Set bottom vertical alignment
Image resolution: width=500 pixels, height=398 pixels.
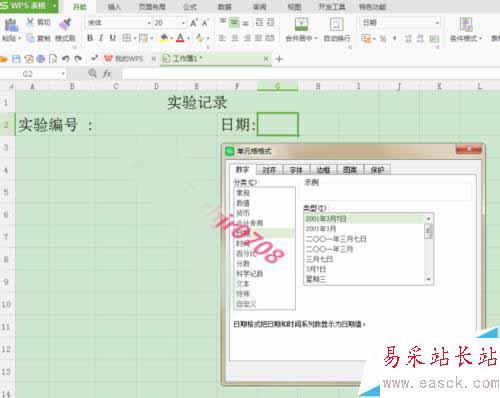coord(246,23)
